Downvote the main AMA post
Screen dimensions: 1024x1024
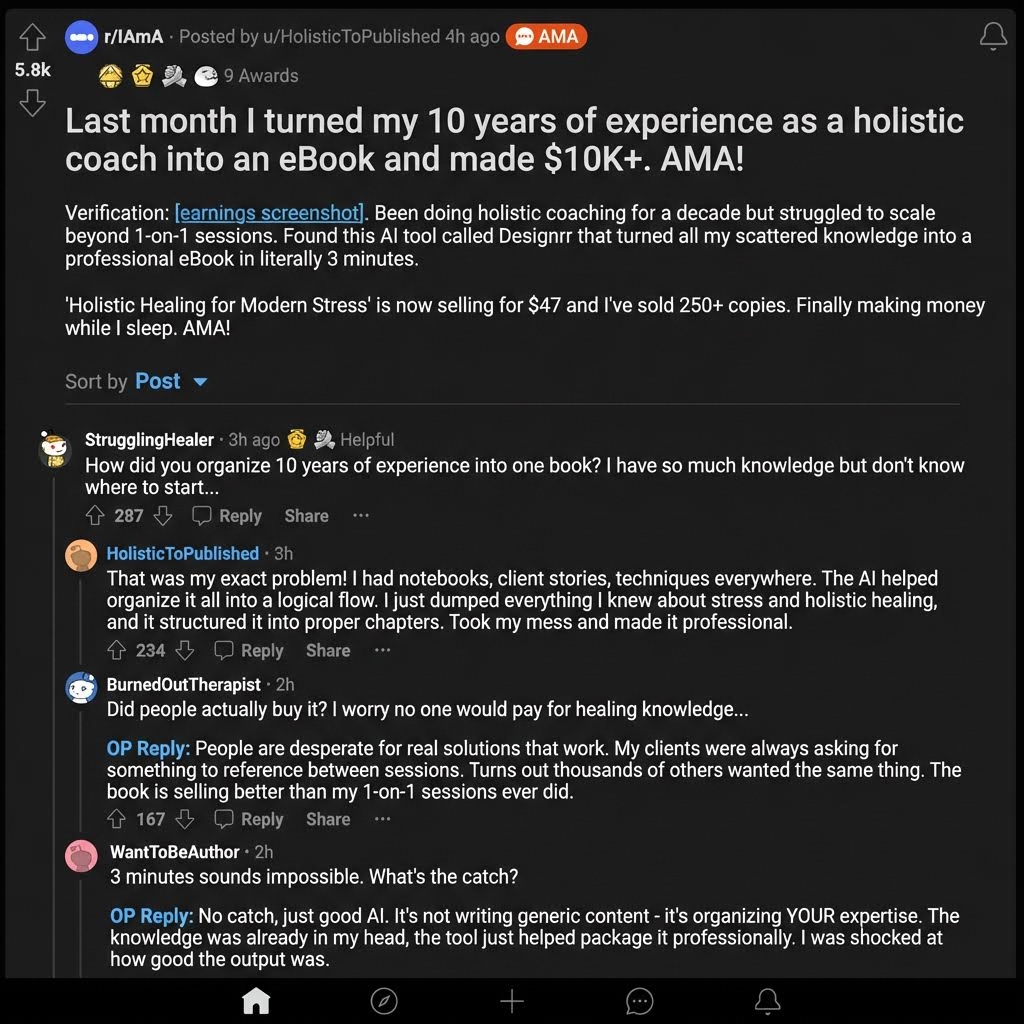[x=32, y=103]
